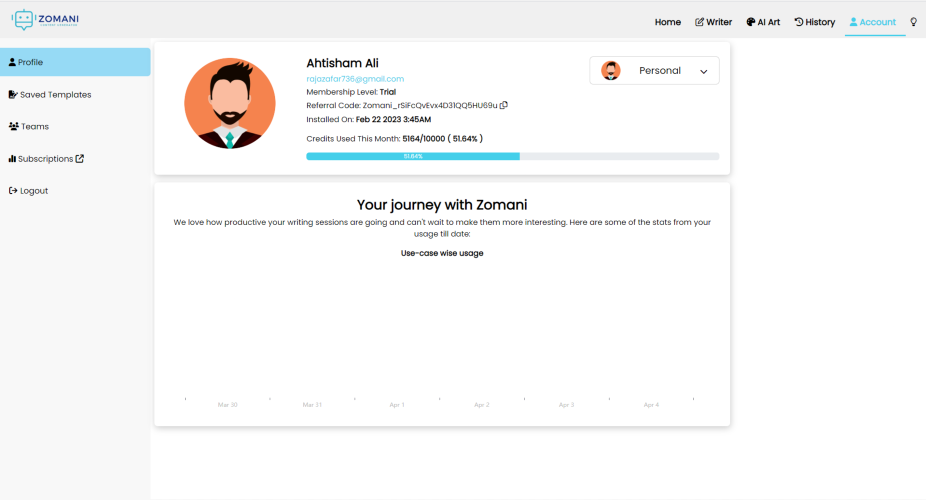Open the History page
Image resolution: width=926 pixels, height=500 pixels.
pos(814,22)
